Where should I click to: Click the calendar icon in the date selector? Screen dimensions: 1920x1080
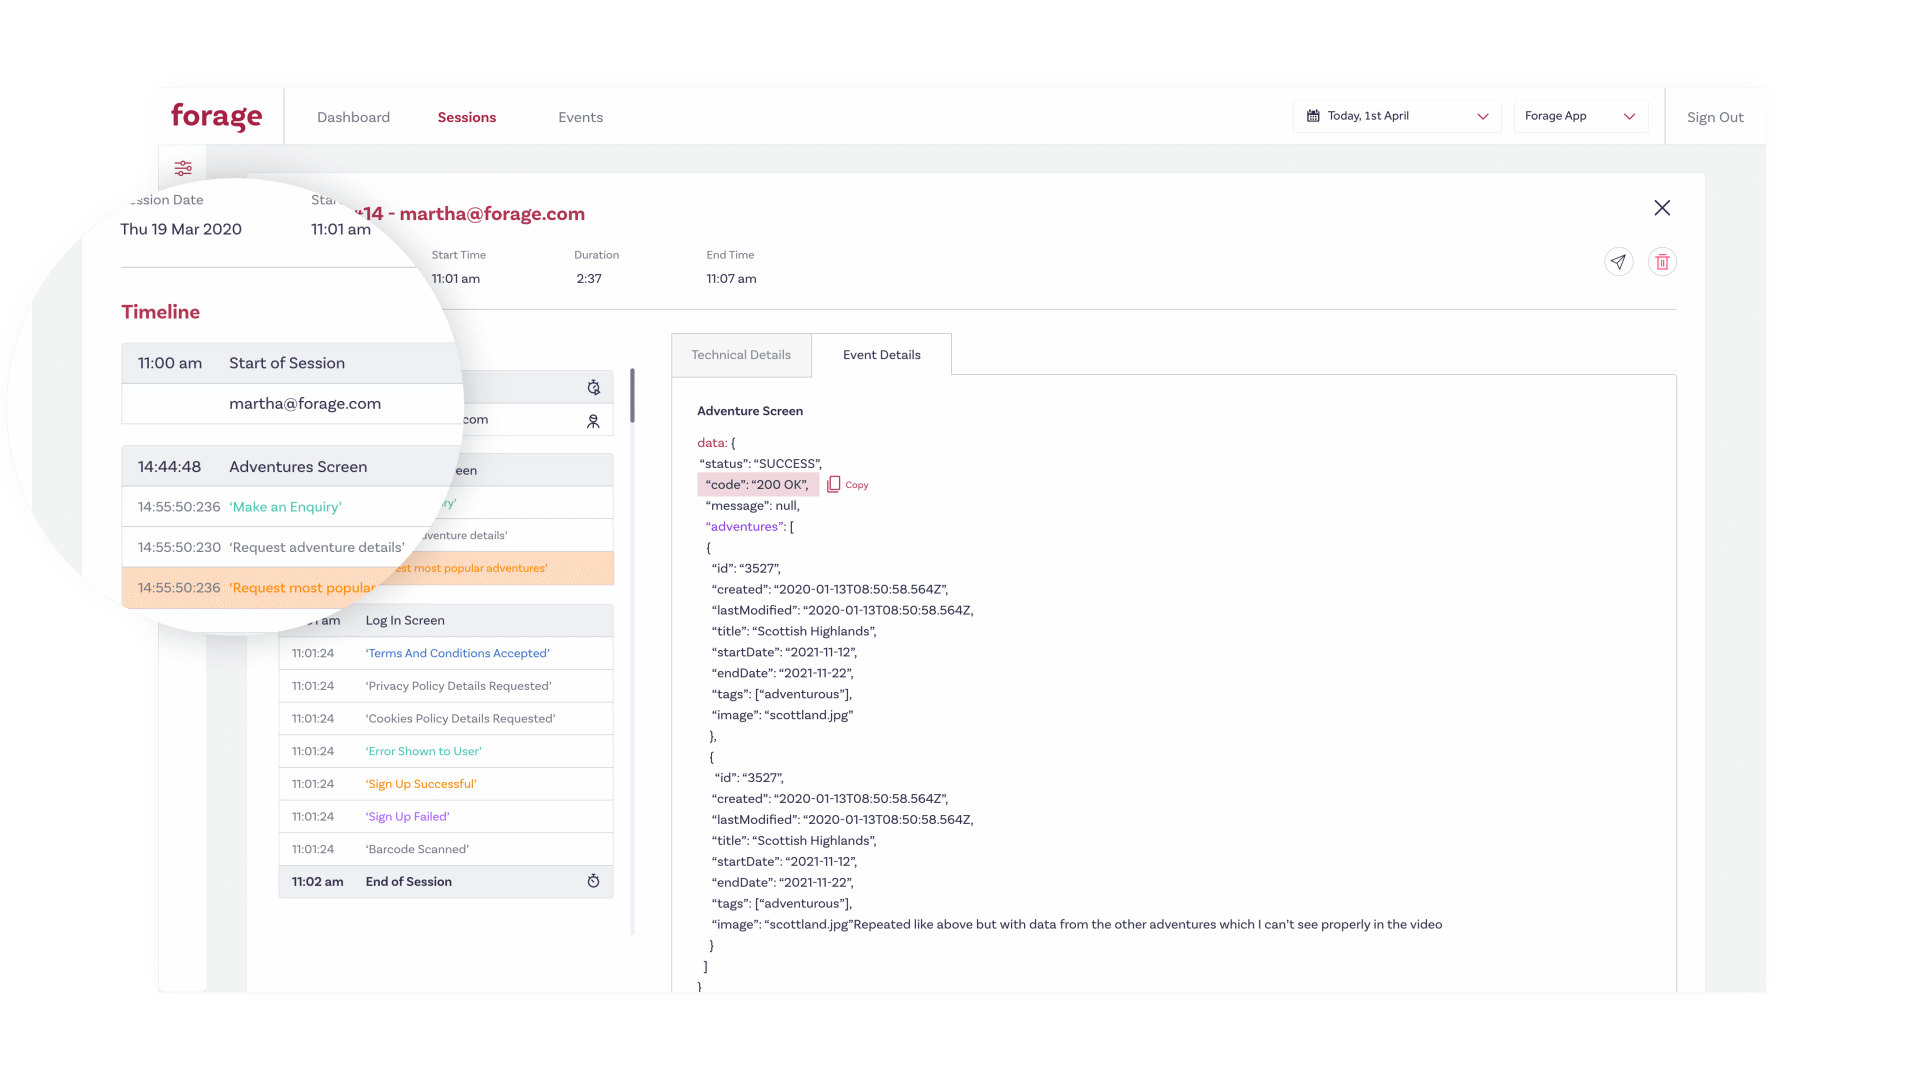(1313, 116)
